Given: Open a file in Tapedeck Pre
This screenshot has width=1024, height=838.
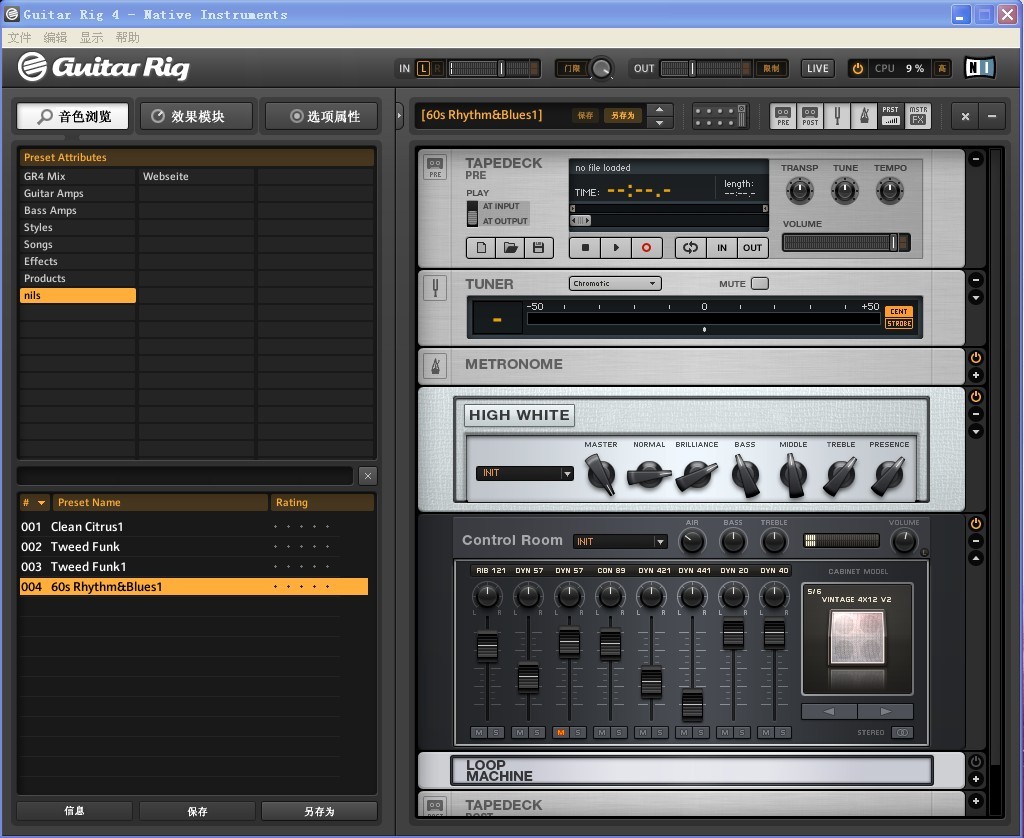Looking at the screenshot, I should point(510,248).
